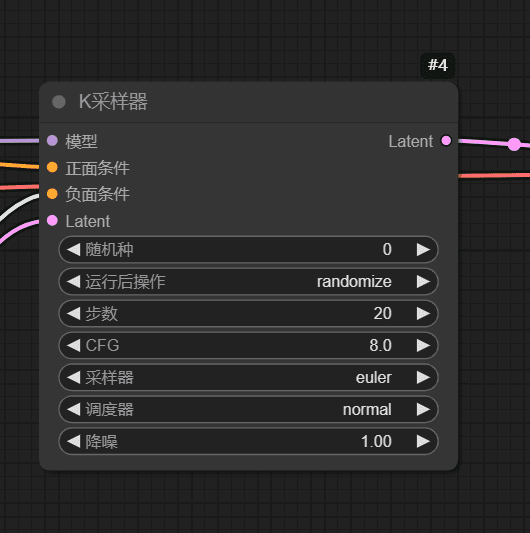Image resolution: width=530 pixels, height=533 pixels.
Task: Click the reroute dot on Latent output link
Action: [x=514, y=144]
